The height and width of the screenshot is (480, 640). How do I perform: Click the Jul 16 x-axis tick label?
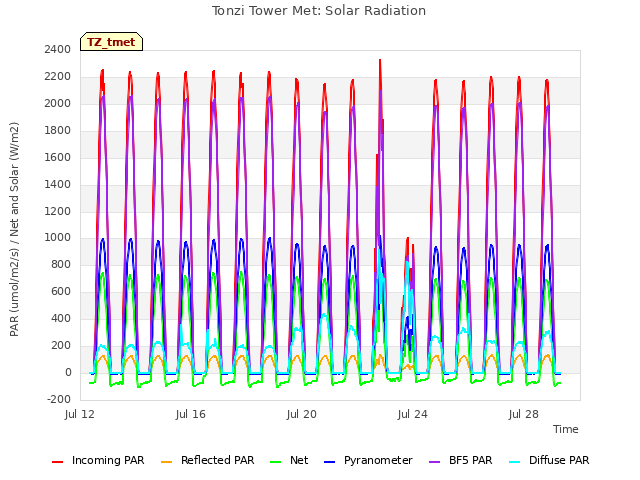191,414
